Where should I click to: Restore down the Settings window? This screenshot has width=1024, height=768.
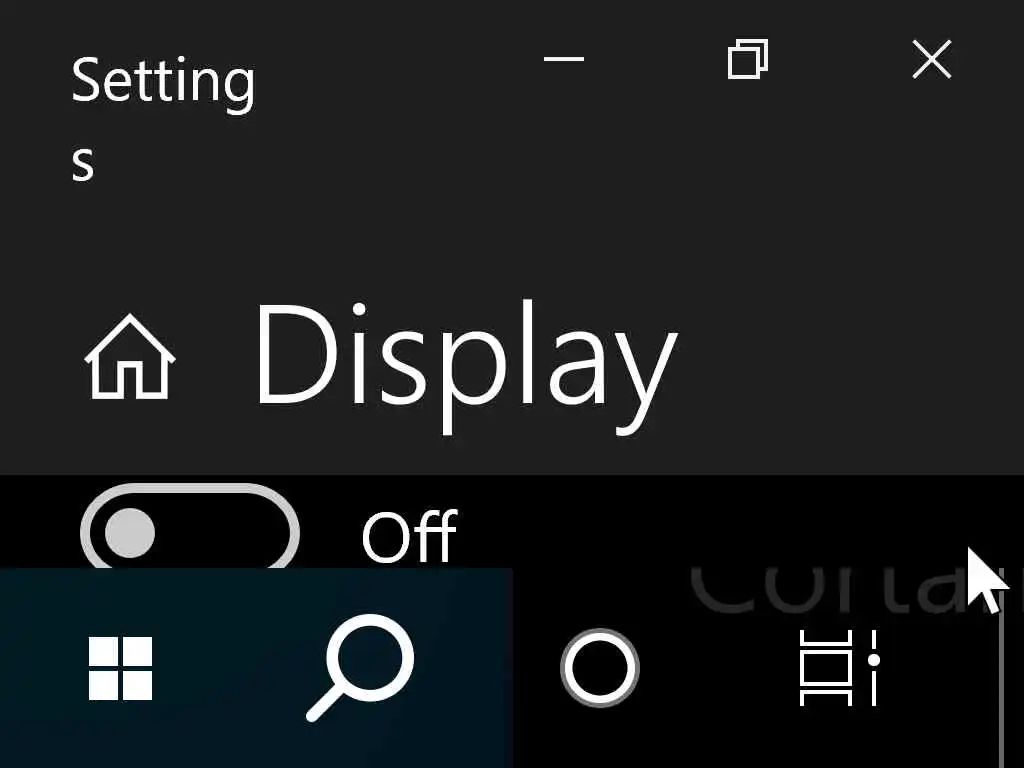(748, 59)
